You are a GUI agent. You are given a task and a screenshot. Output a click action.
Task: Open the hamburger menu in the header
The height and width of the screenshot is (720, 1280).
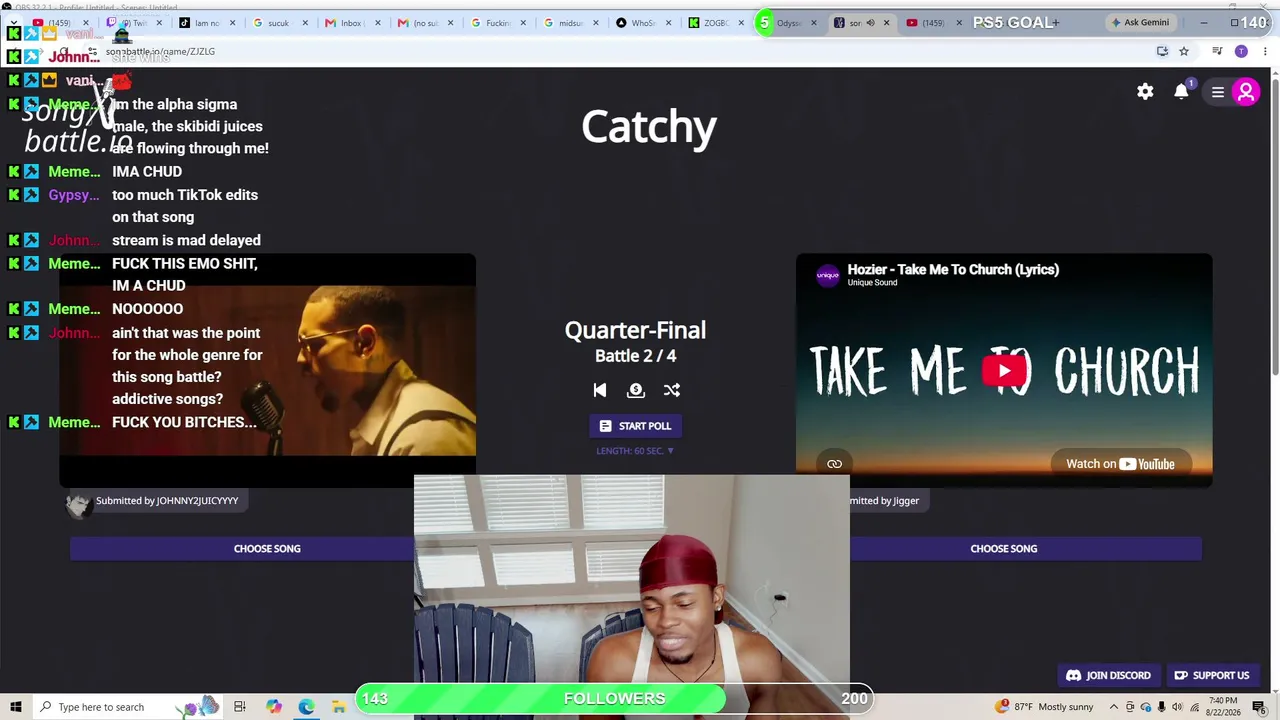[1218, 92]
